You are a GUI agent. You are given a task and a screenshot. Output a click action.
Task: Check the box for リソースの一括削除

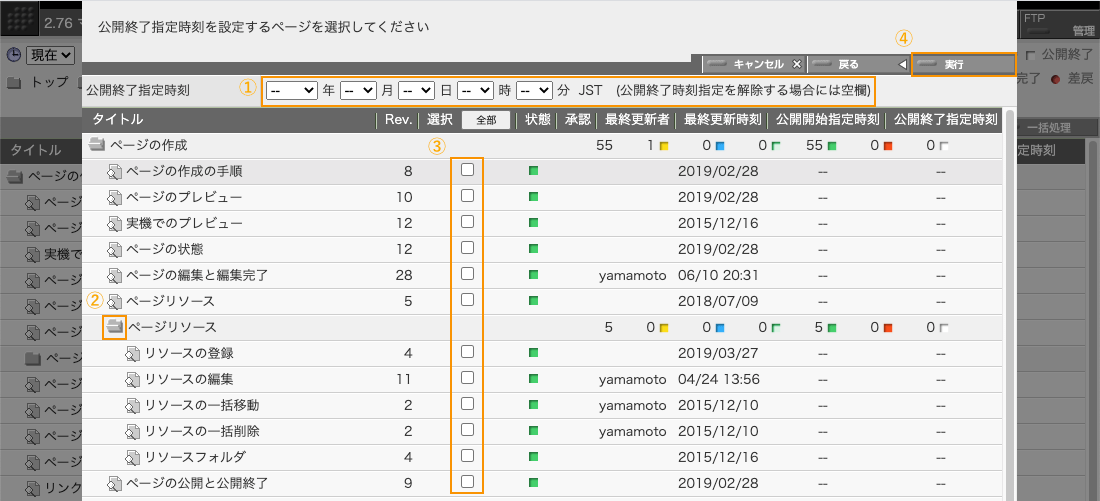[467, 429]
